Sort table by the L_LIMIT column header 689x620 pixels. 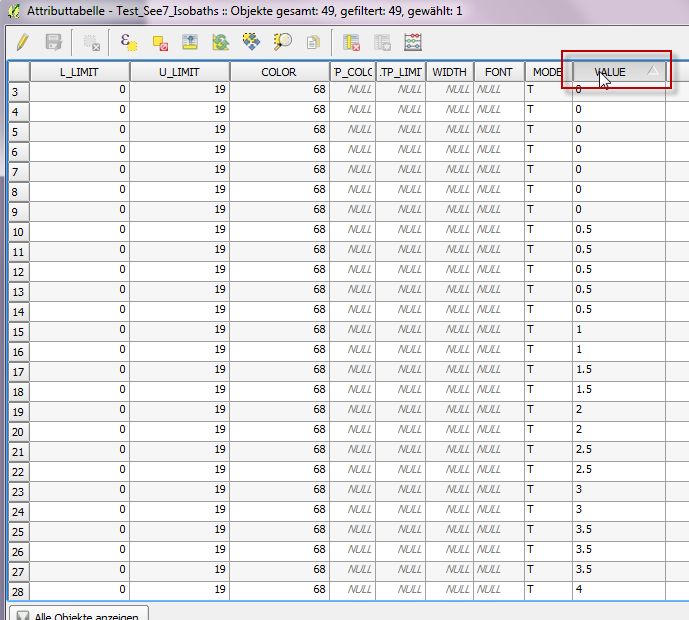[x=80, y=72]
